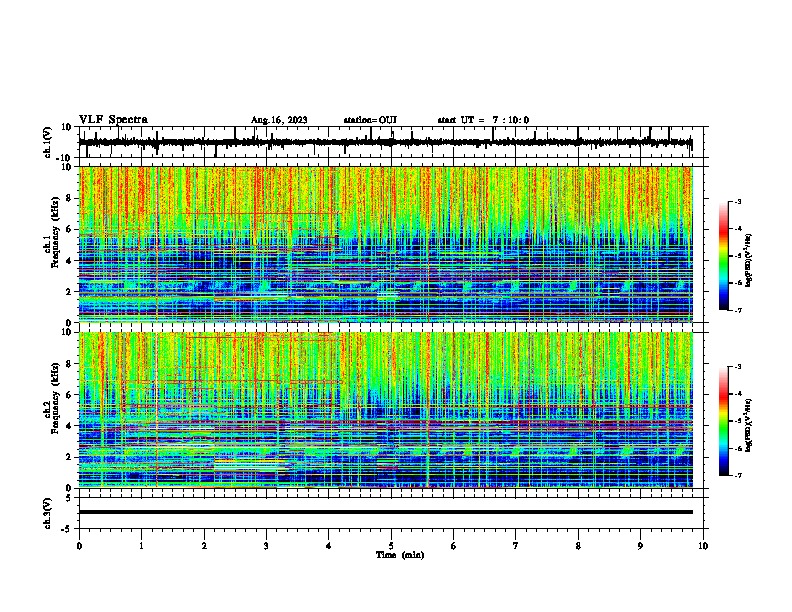Screen dimensions: 792x612
Task: Click the thick black ch.3 voltage line
Action: [386, 512]
